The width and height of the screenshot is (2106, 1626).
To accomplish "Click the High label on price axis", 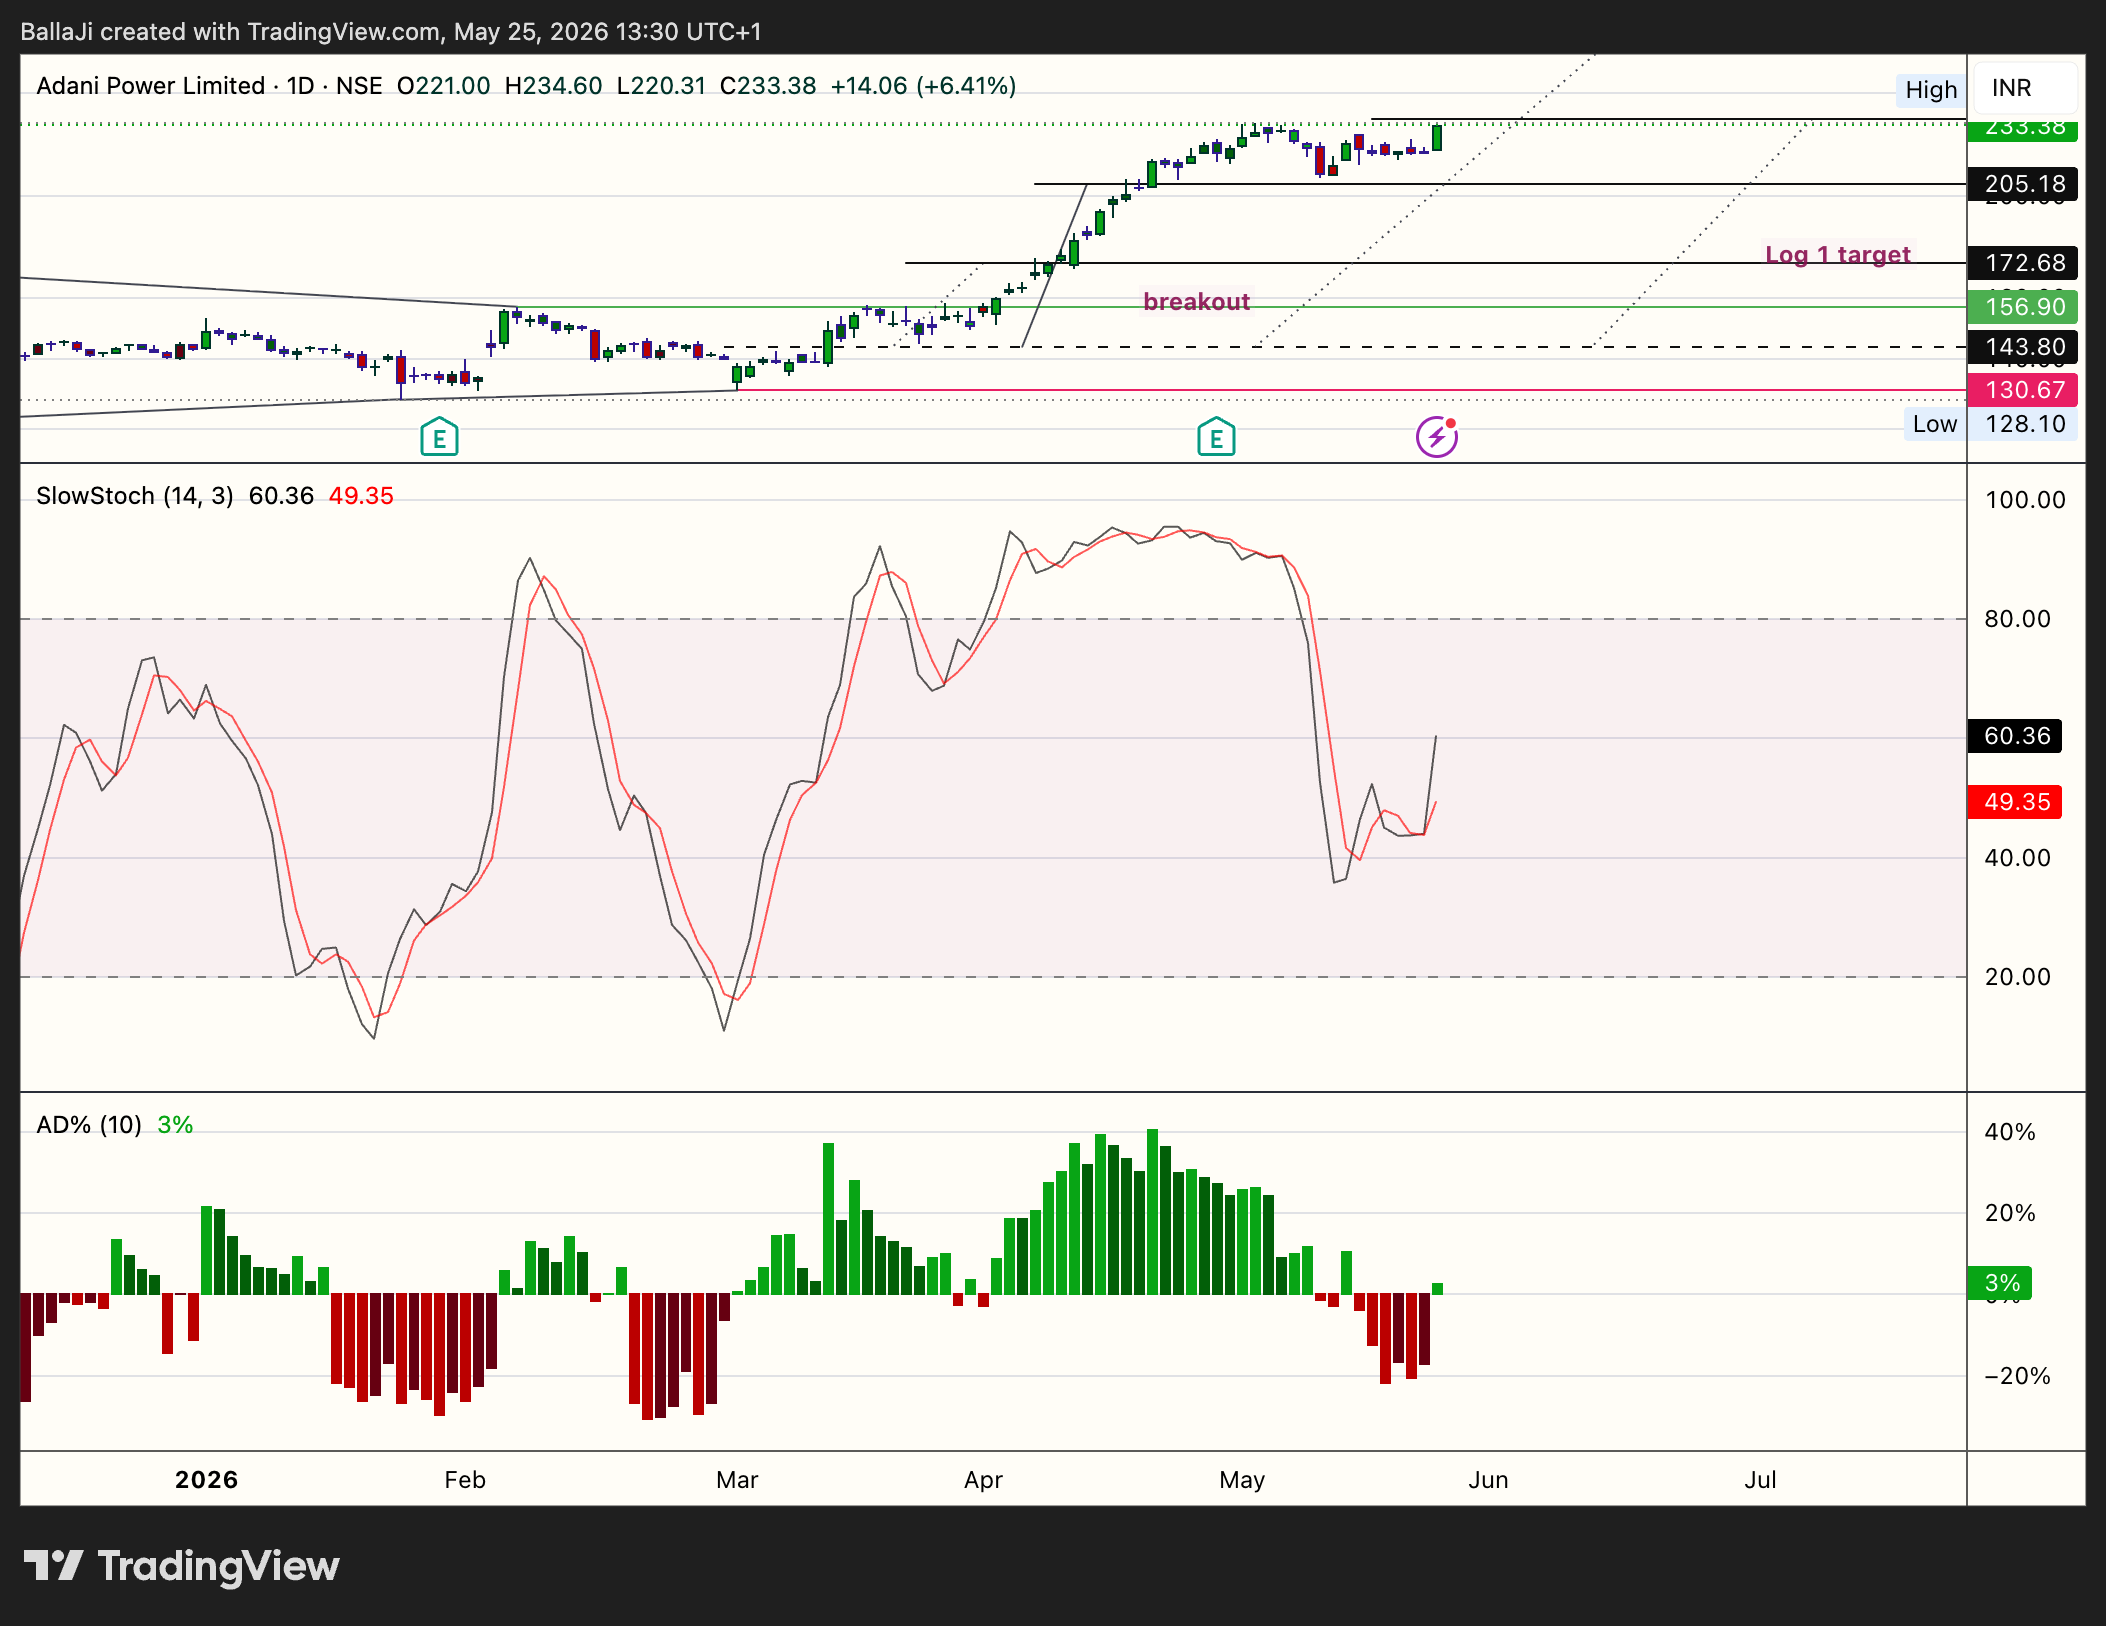I will click(1931, 90).
